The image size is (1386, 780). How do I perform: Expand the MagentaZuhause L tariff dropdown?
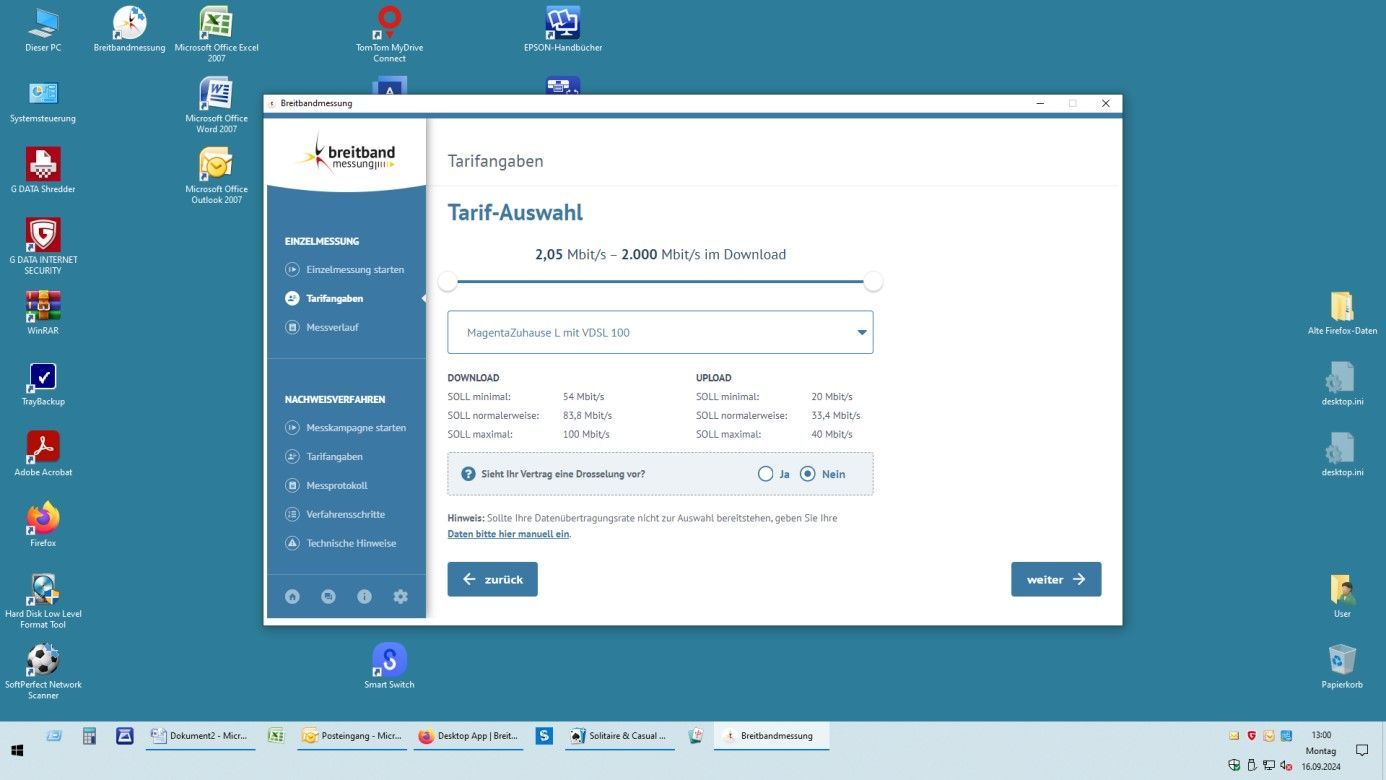[660, 332]
